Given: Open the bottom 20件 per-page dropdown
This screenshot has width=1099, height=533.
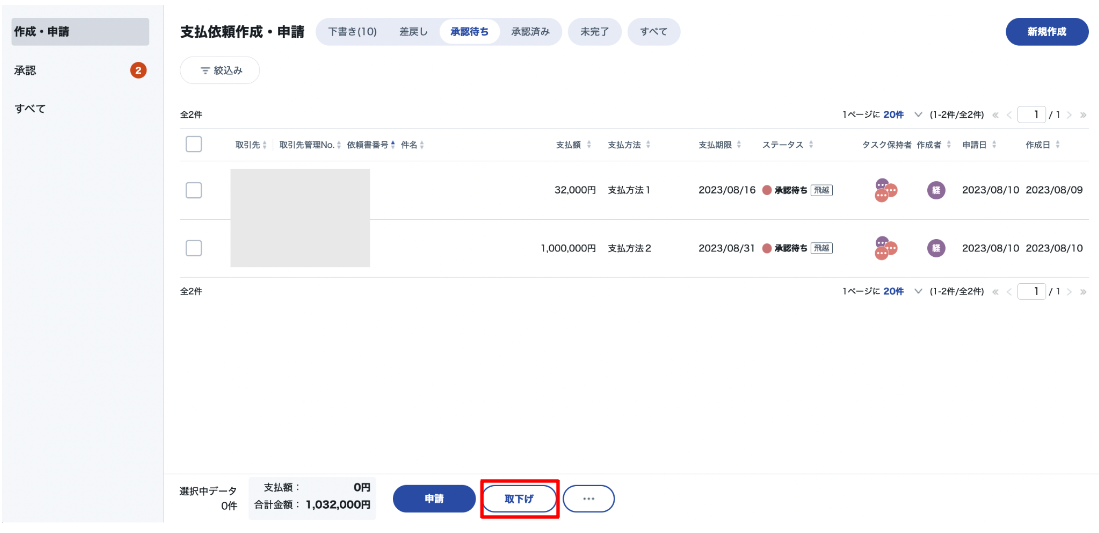Looking at the screenshot, I should click(x=903, y=291).
